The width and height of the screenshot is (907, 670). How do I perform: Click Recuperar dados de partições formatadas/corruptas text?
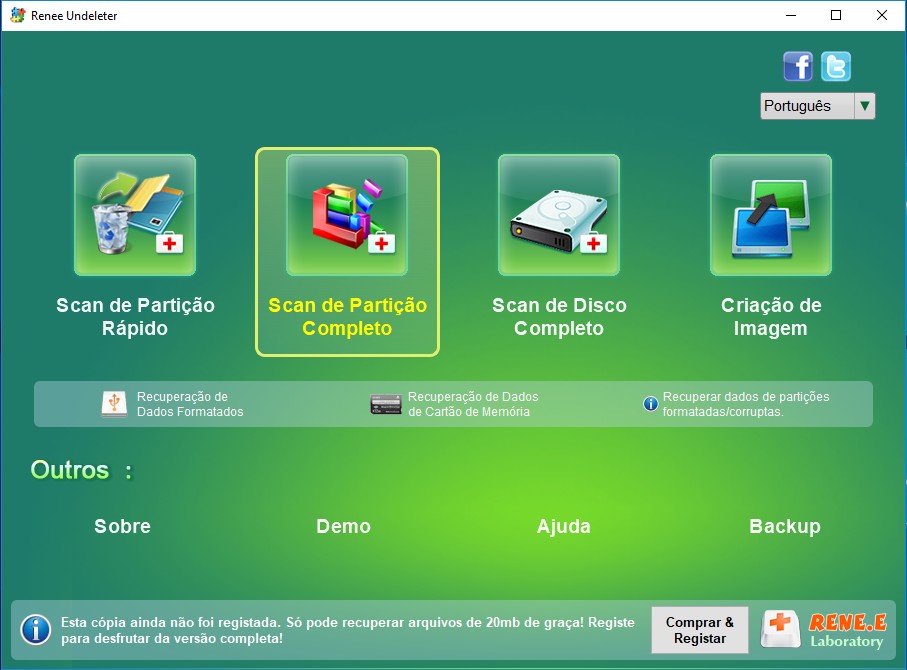click(x=746, y=404)
